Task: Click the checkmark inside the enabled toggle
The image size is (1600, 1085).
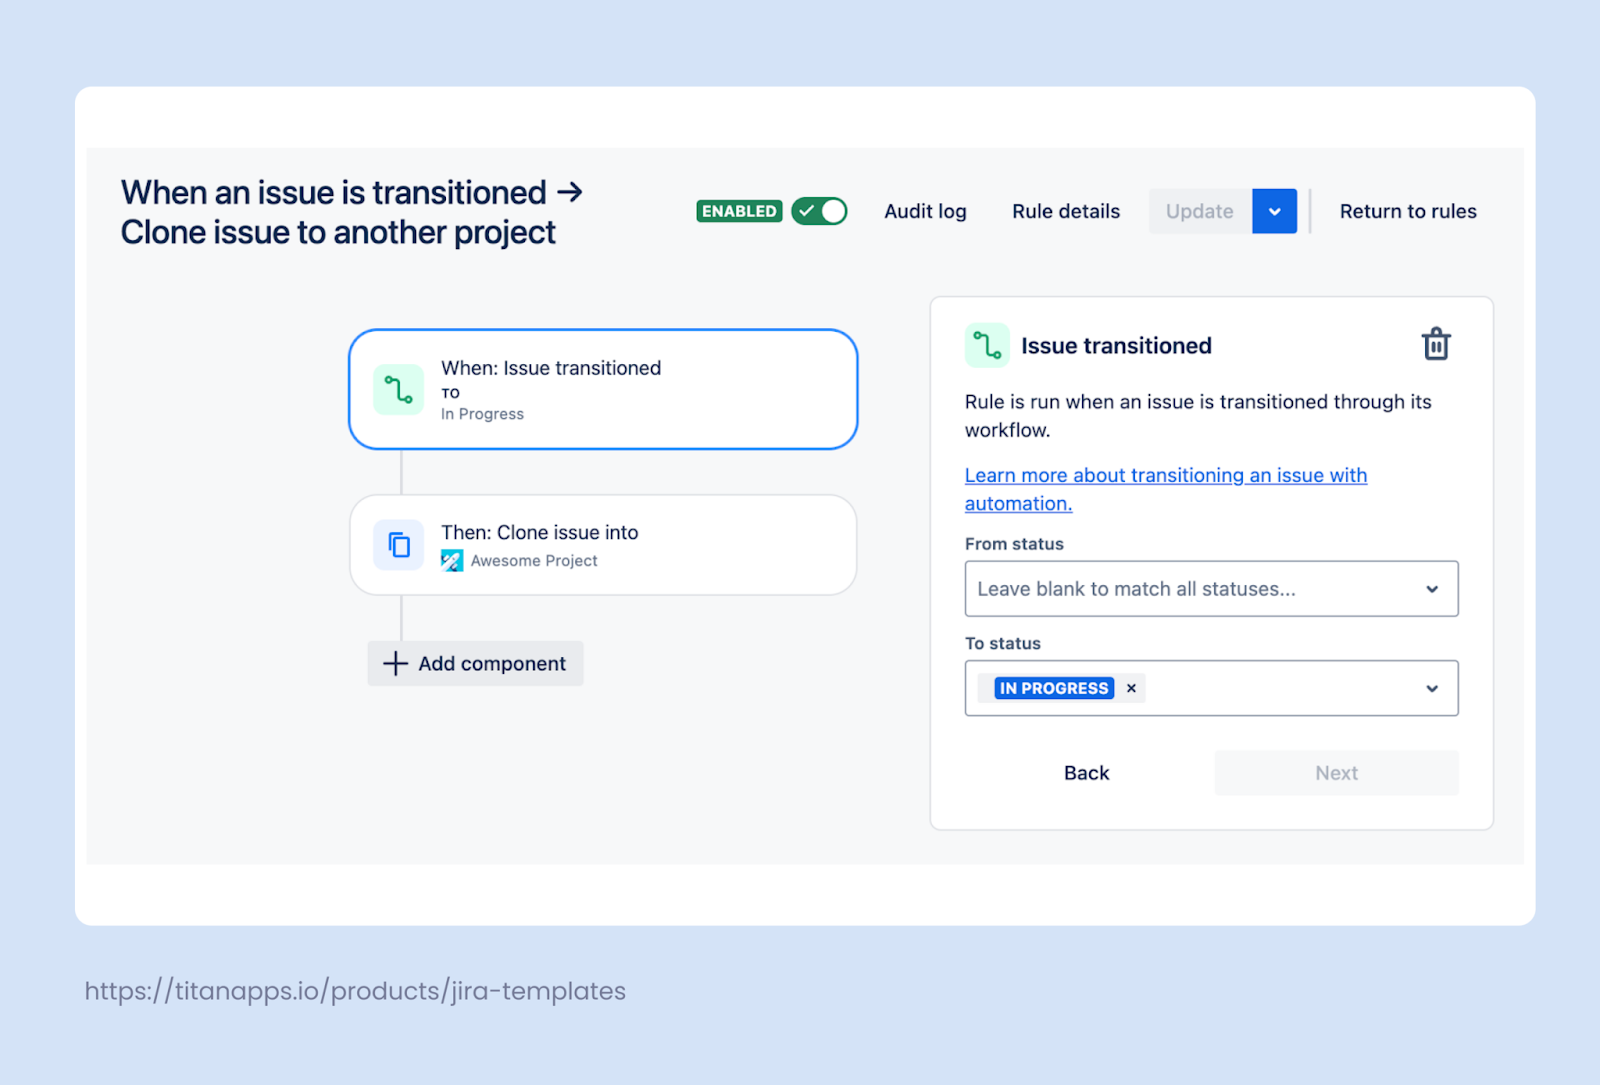Action: (x=808, y=211)
